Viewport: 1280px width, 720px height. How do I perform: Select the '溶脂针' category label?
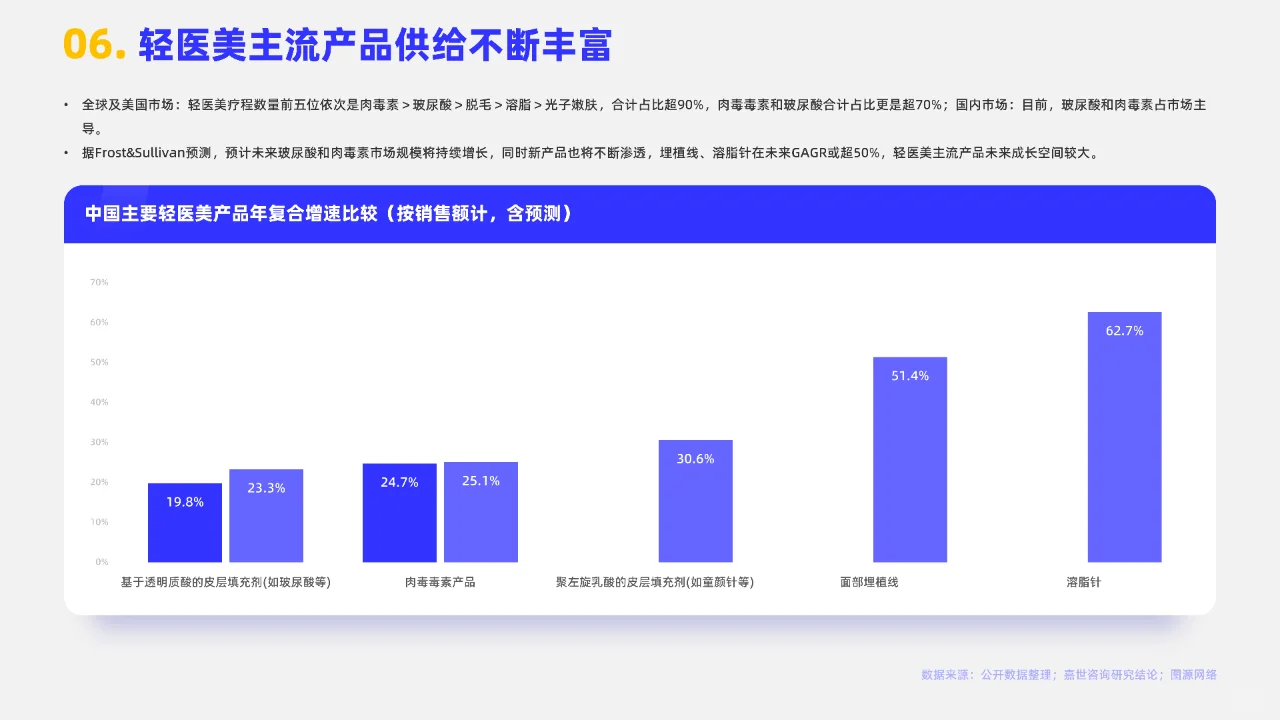pyautogui.click(x=1082, y=581)
